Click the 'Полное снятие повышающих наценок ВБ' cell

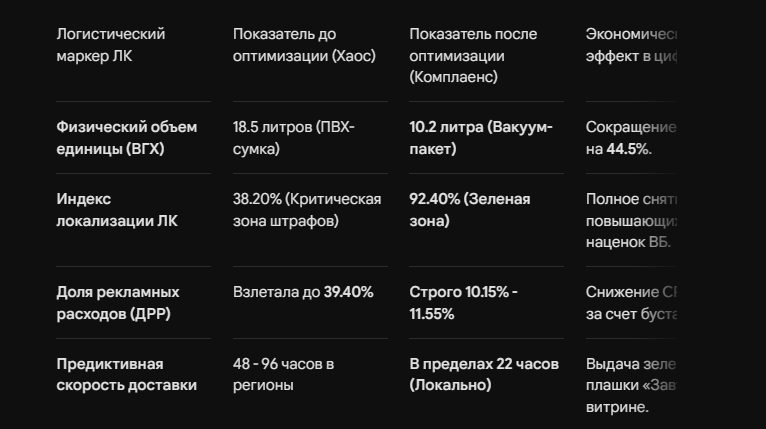(631, 220)
